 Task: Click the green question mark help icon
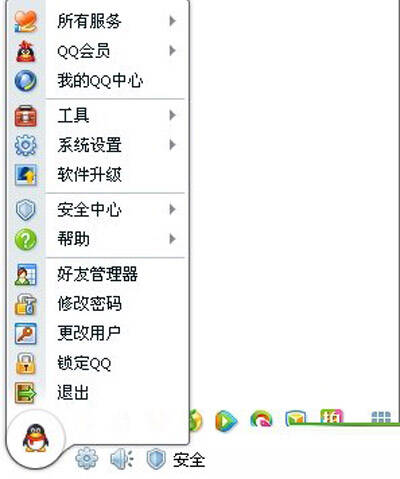point(26,239)
